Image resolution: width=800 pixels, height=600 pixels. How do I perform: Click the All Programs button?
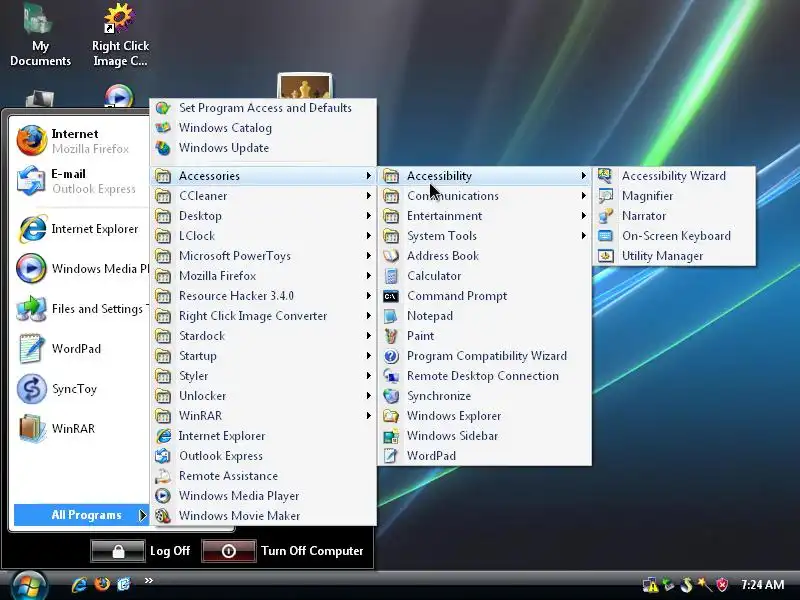[81, 515]
